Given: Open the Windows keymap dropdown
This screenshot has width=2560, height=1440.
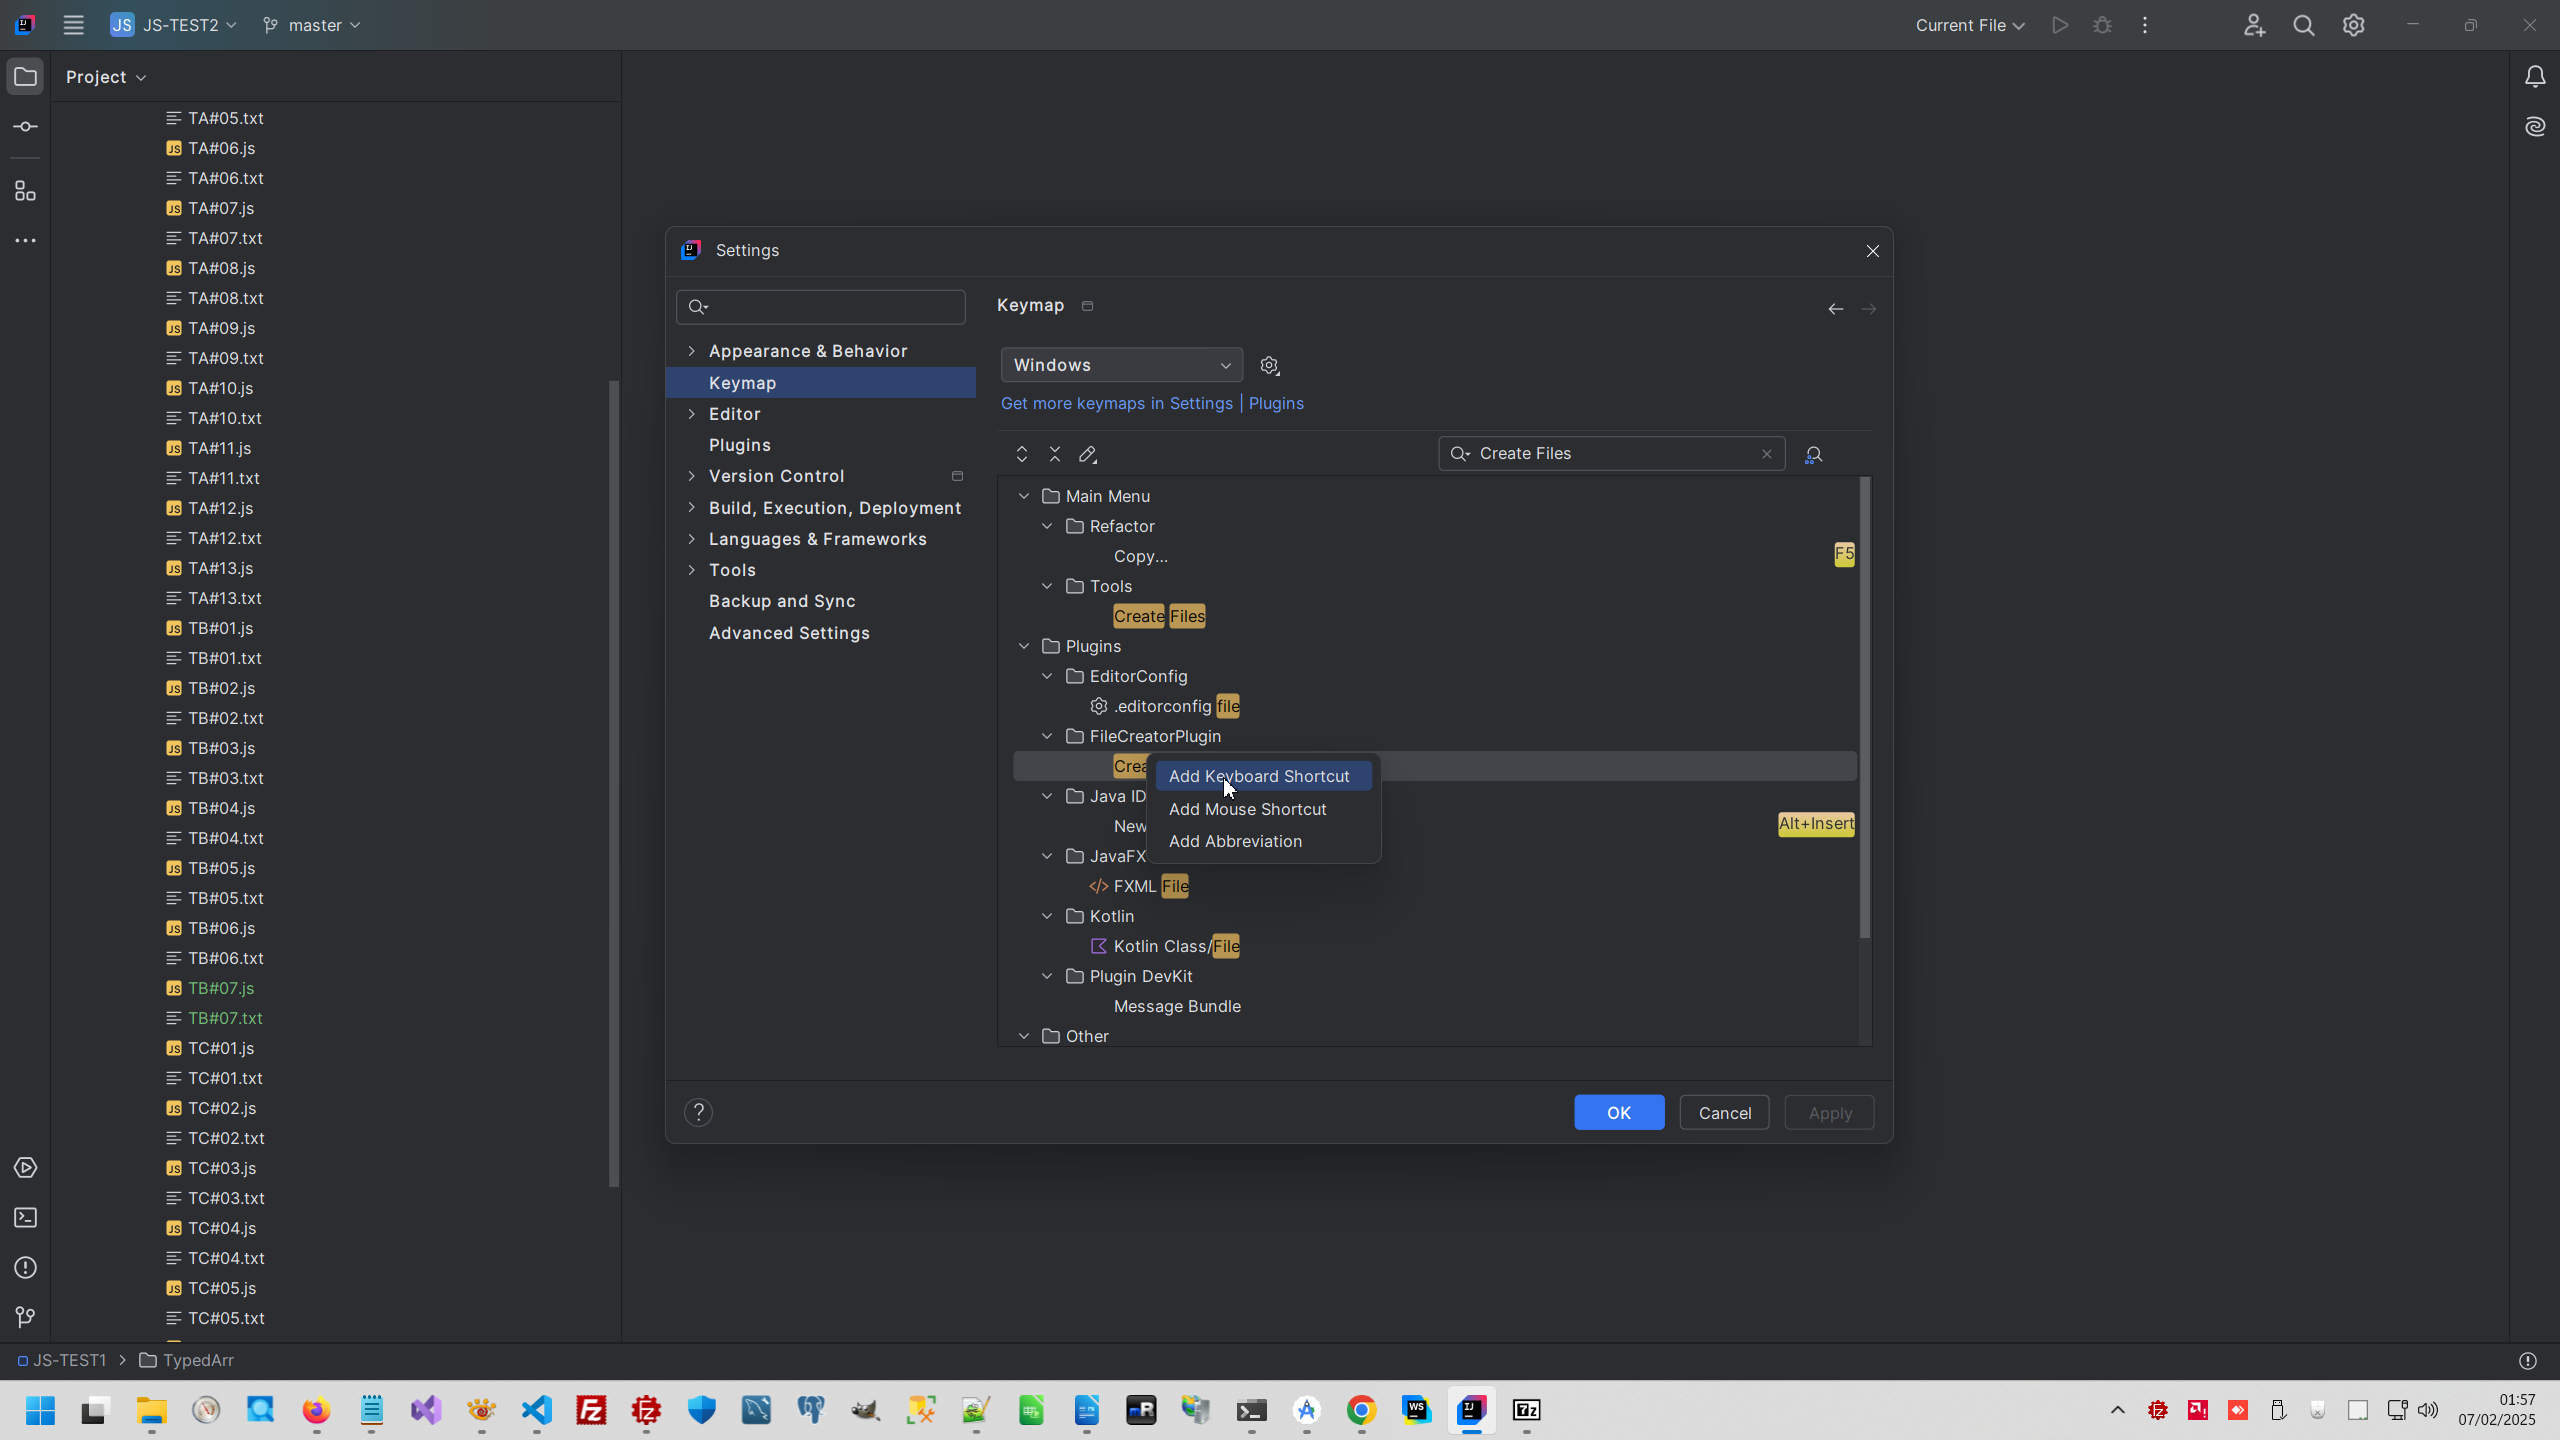Looking at the screenshot, I should click(1121, 365).
